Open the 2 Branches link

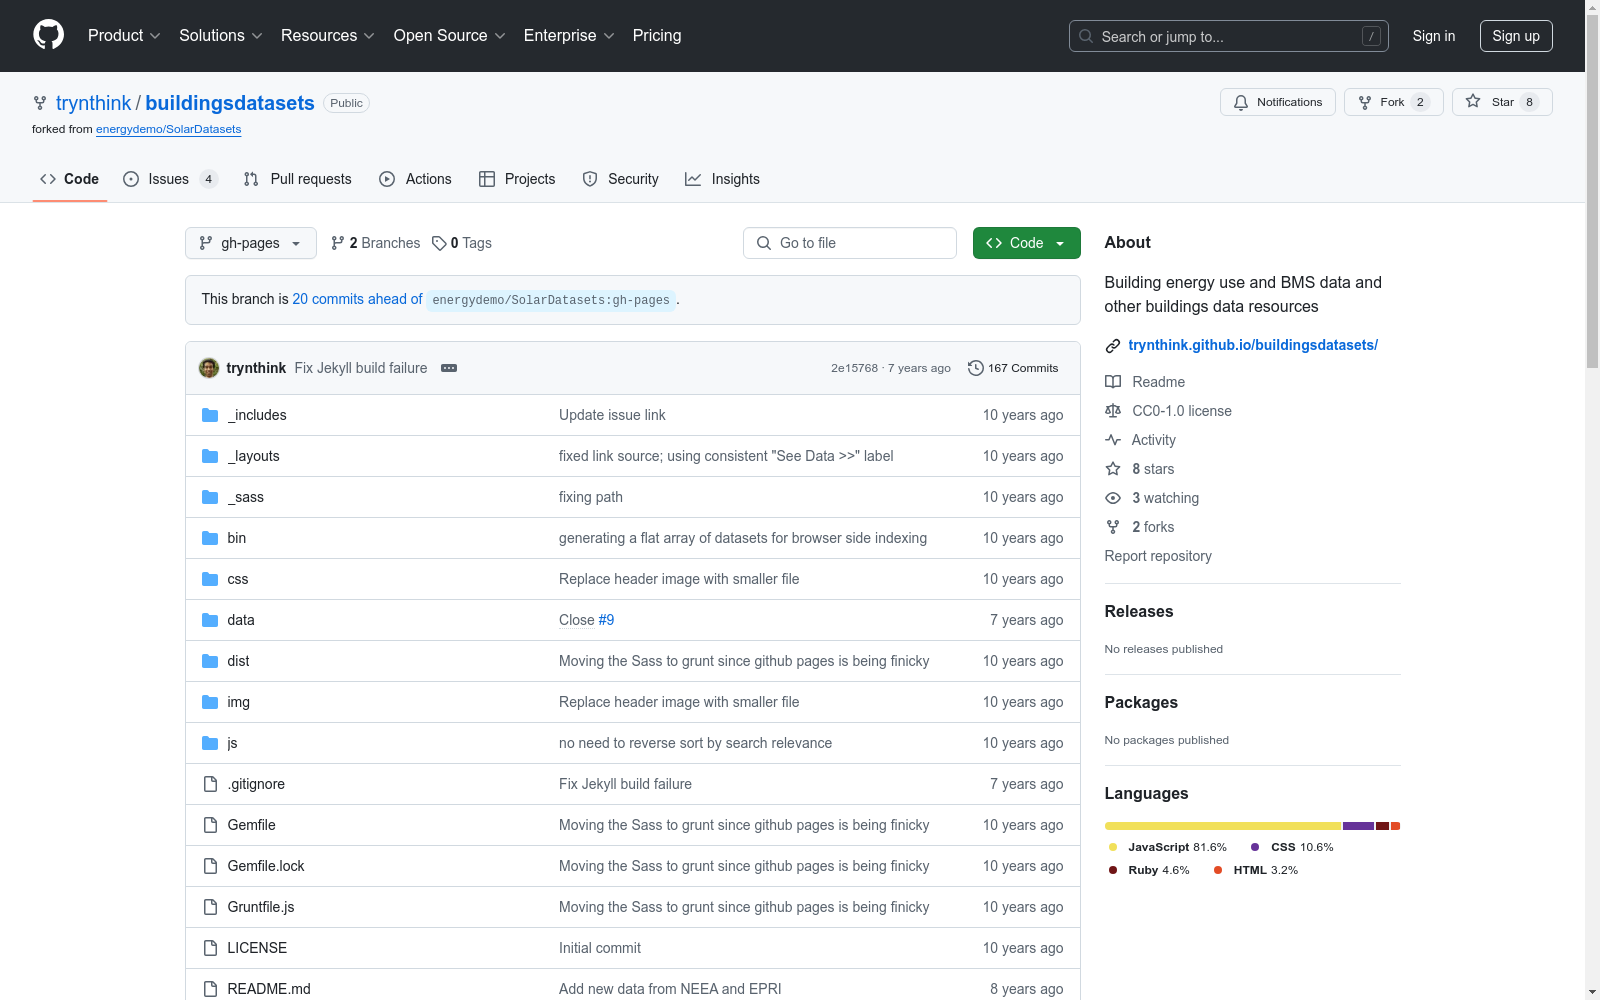pyautogui.click(x=376, y=243)
